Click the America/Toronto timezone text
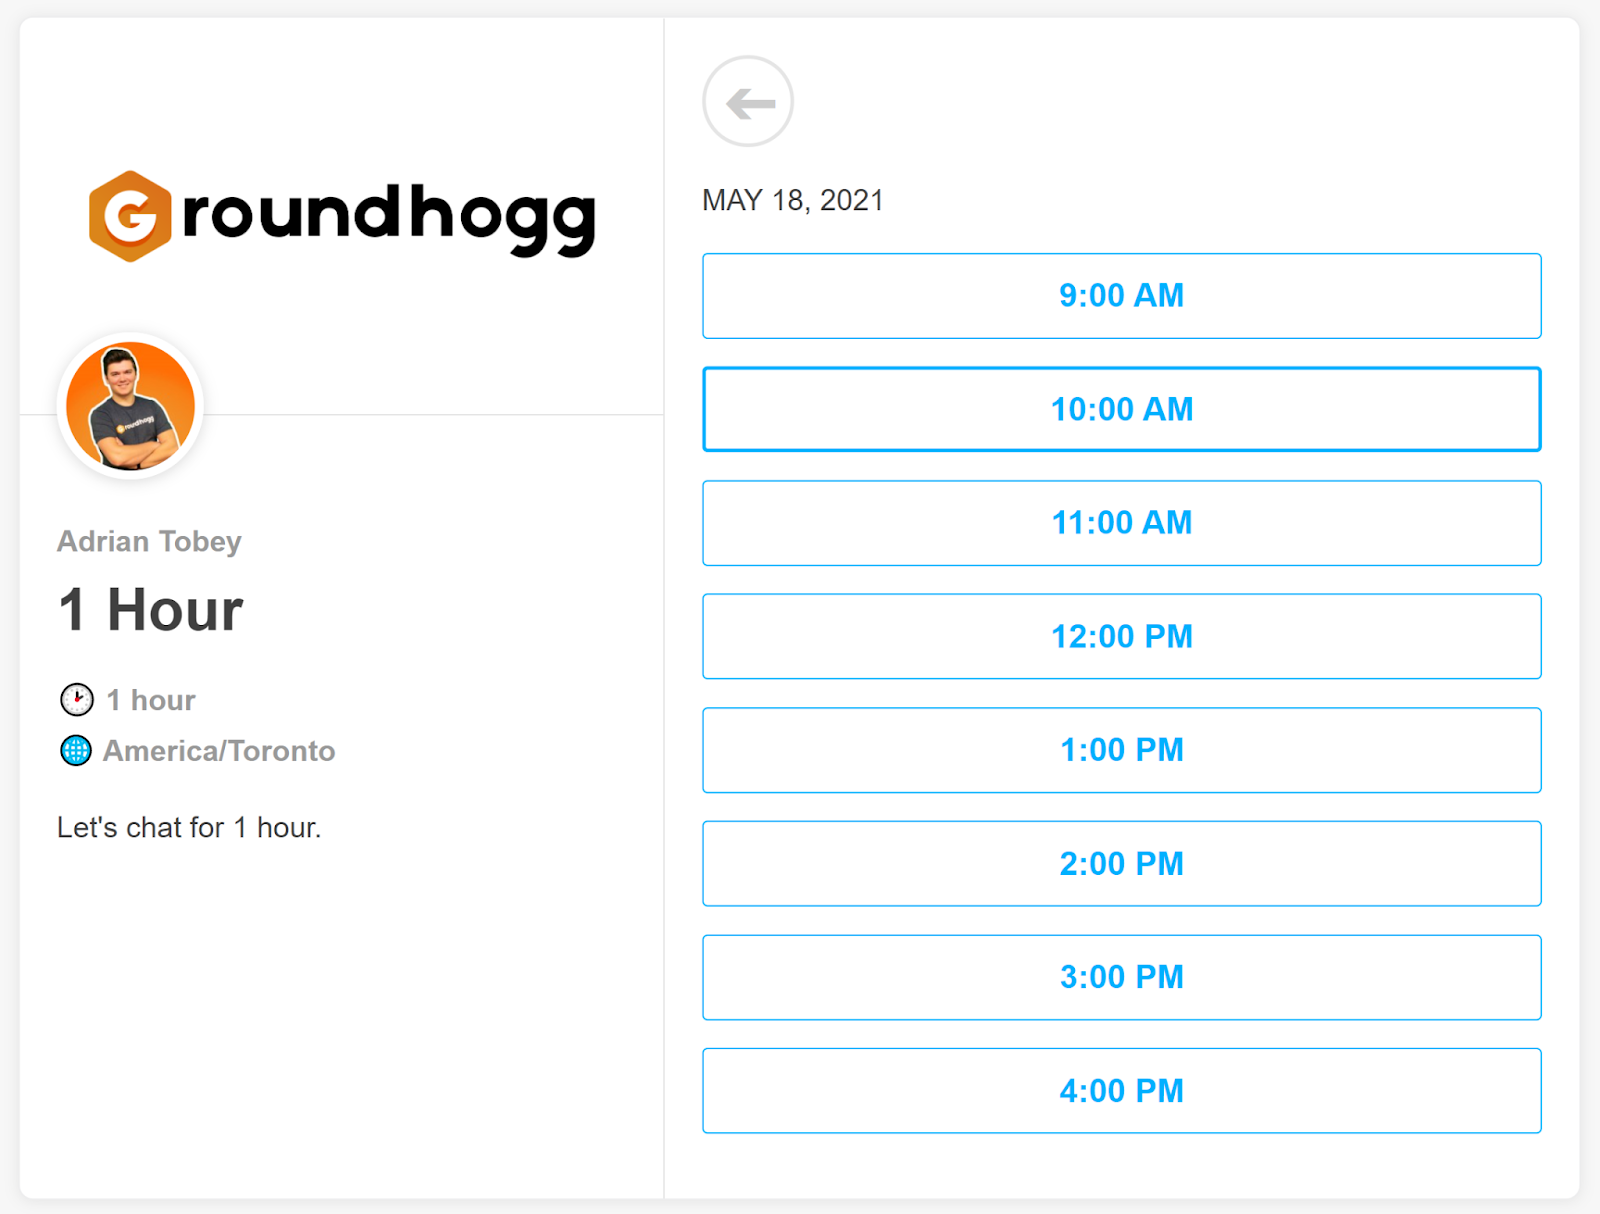The height and width of the screenshot is (1214, 1600). click(219, 751)
